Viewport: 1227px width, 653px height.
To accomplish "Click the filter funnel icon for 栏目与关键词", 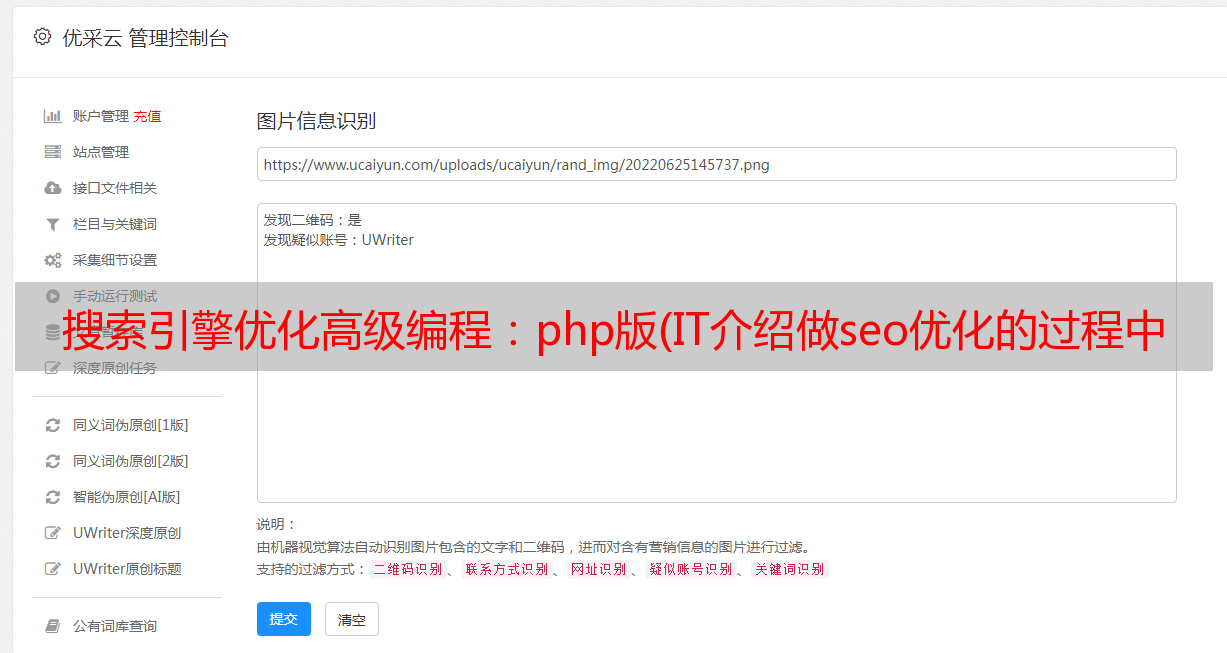I will point(53,224).
